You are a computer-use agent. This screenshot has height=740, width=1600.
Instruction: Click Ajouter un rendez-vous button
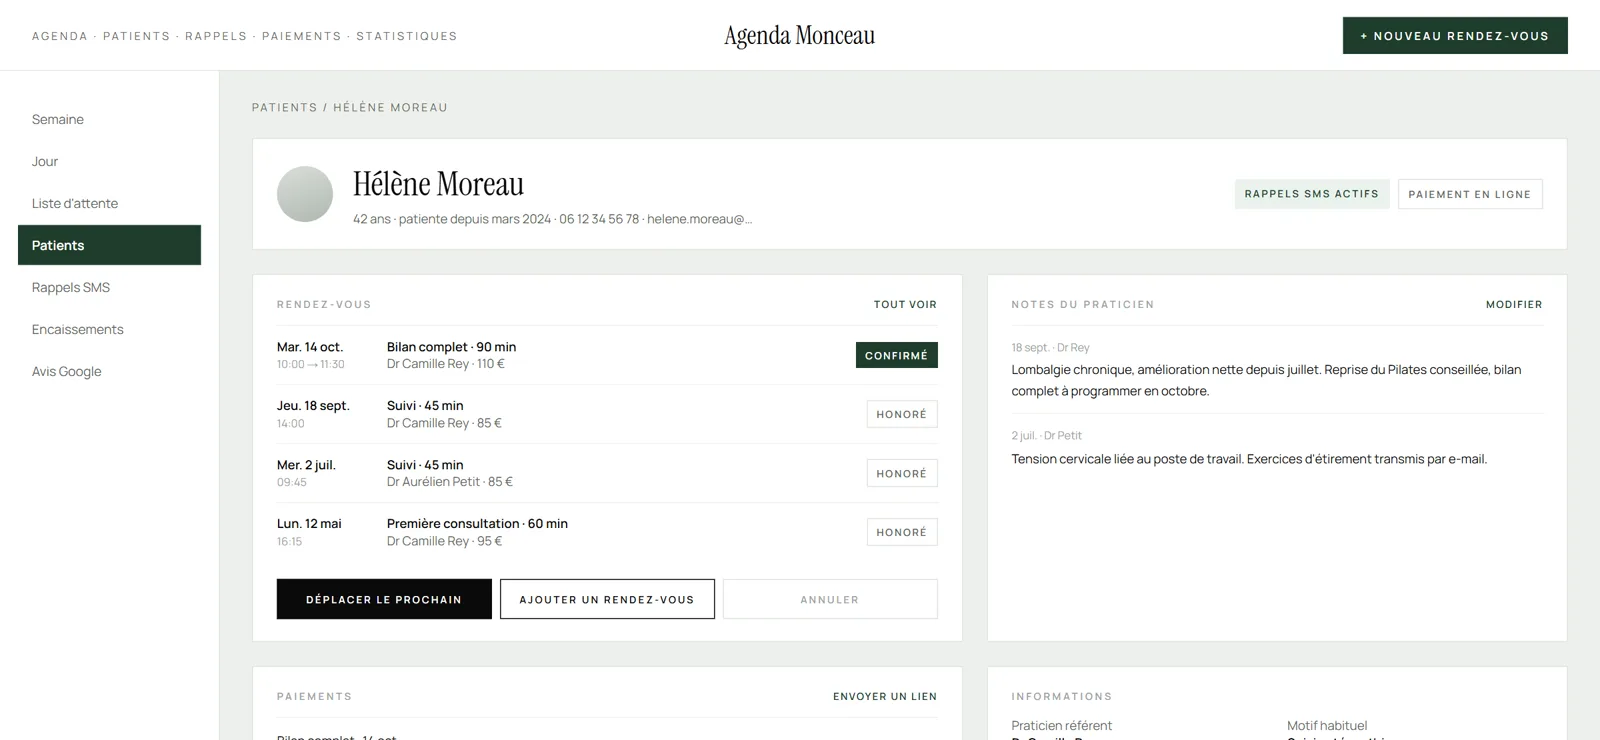pyautogui.click(x=607, y=599)
